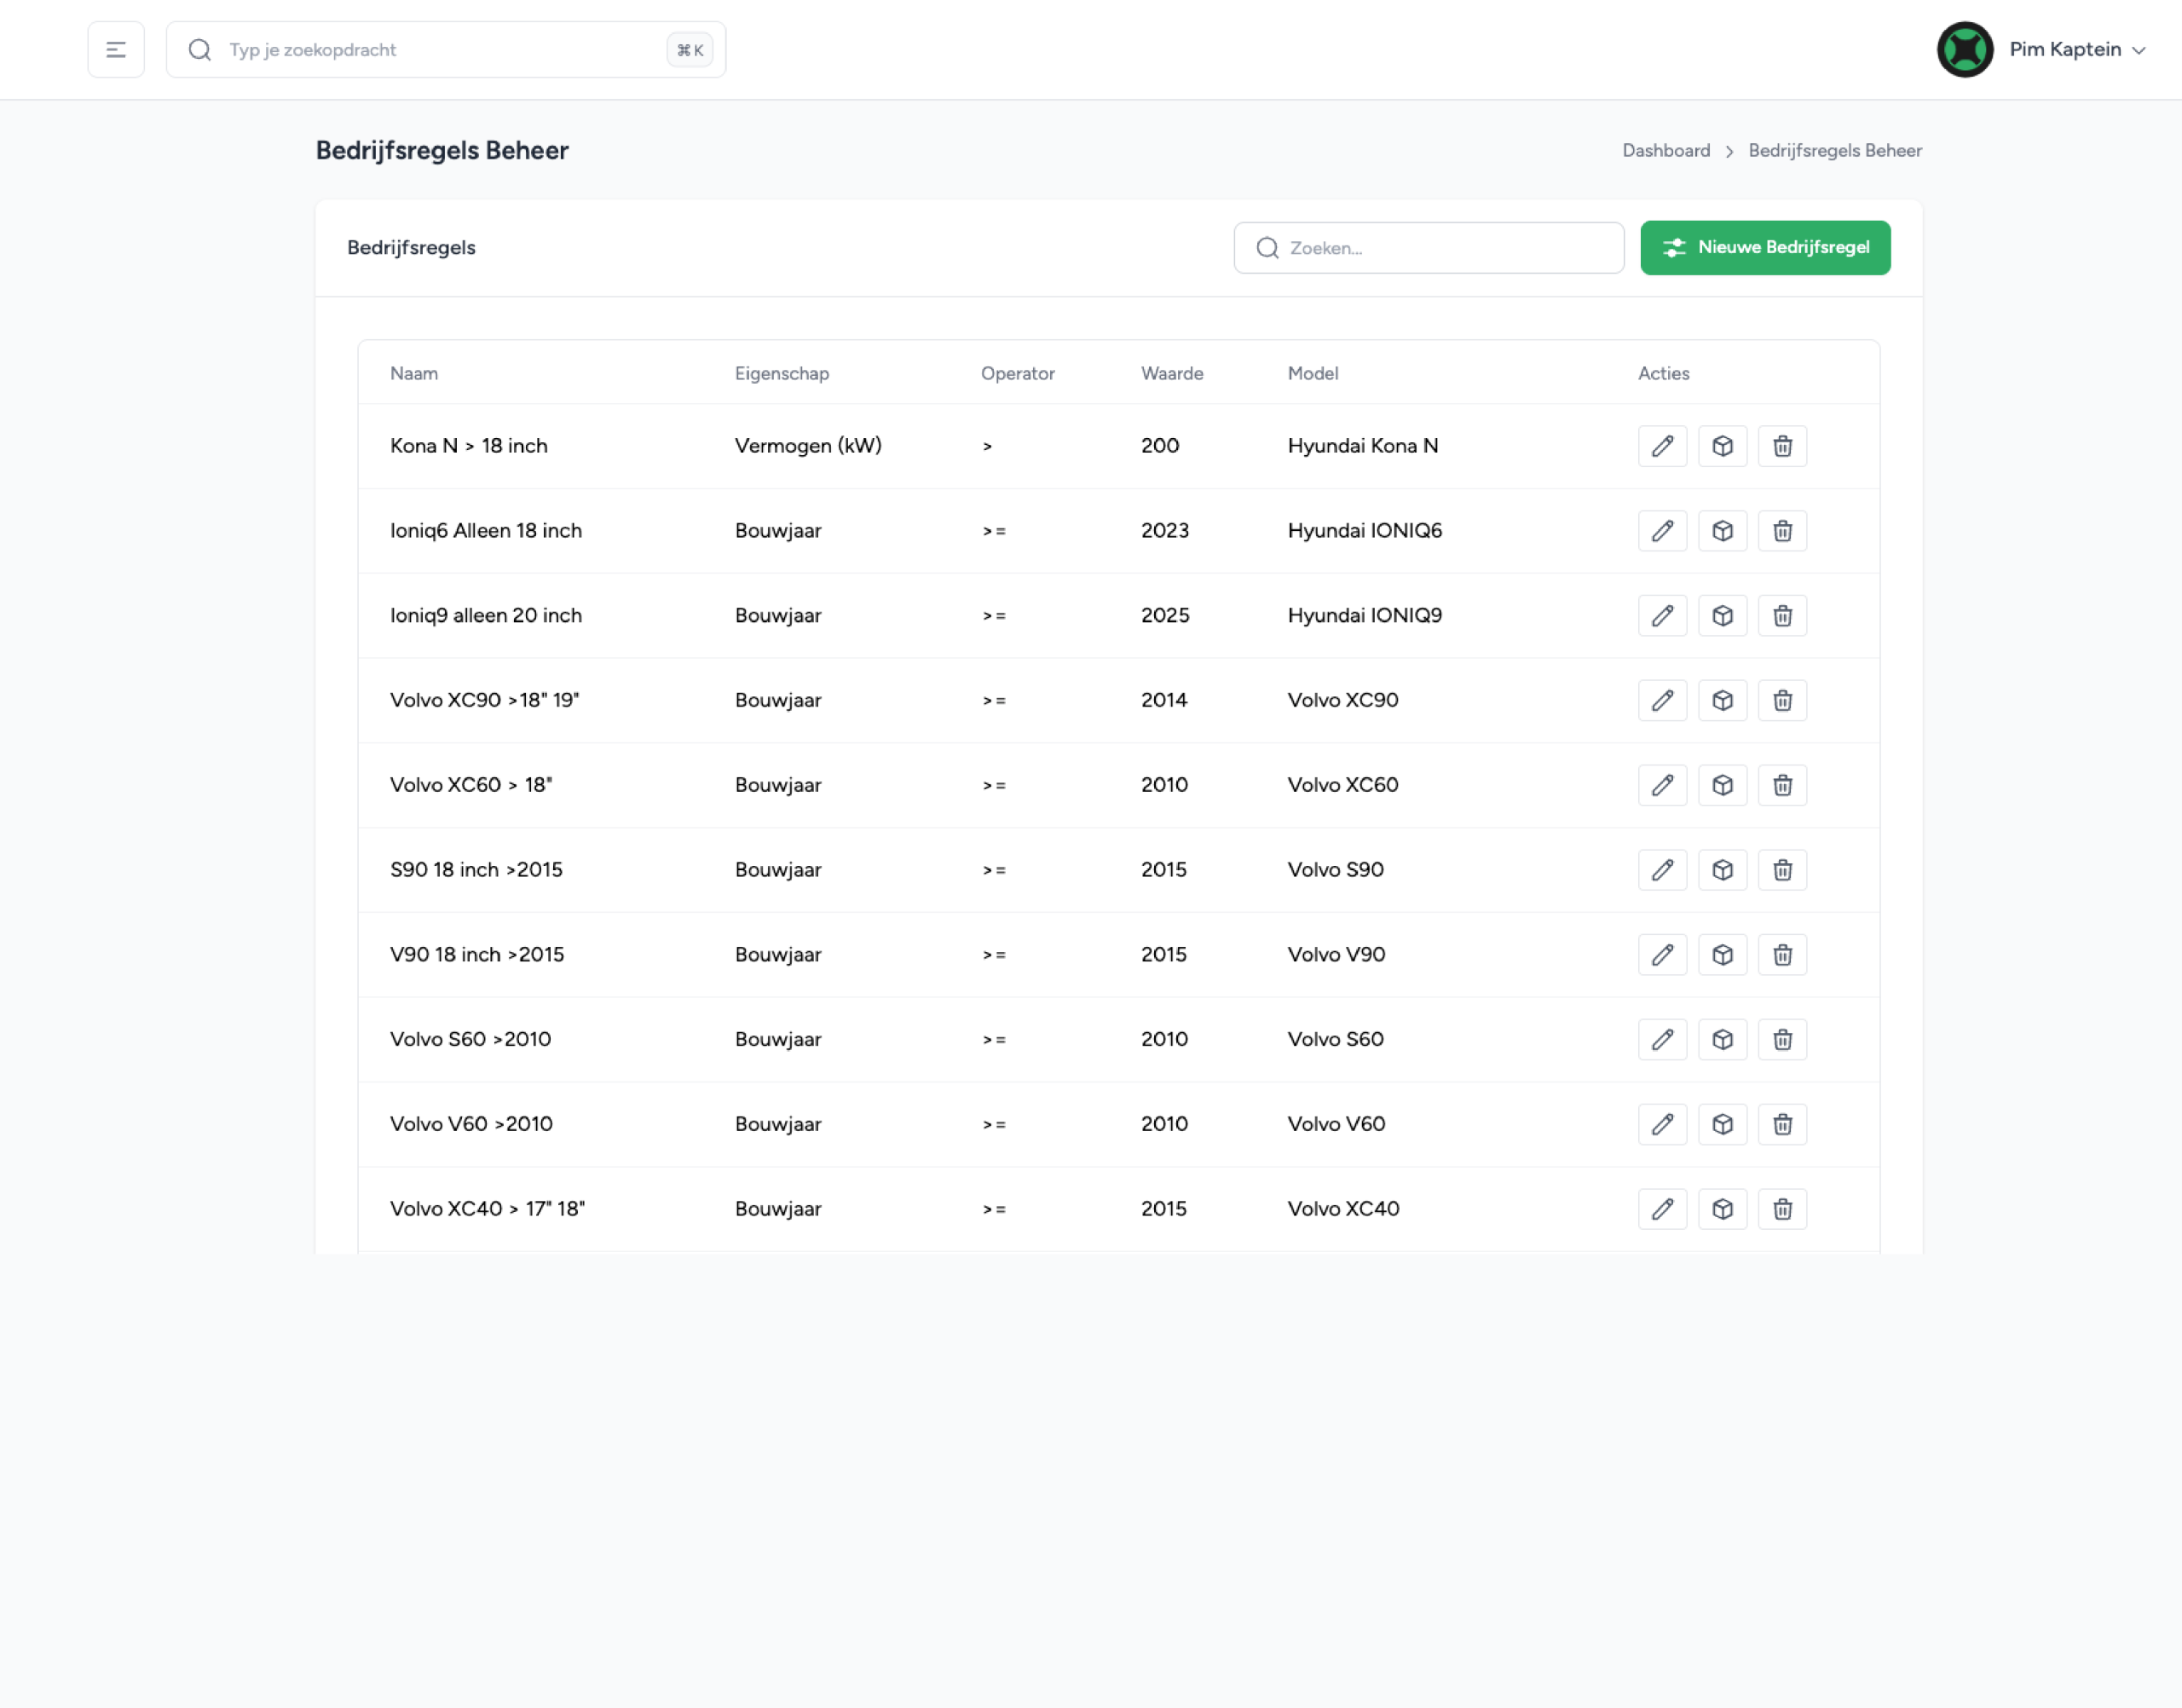Click the Waarde column header

click(x=1172, y=374)
